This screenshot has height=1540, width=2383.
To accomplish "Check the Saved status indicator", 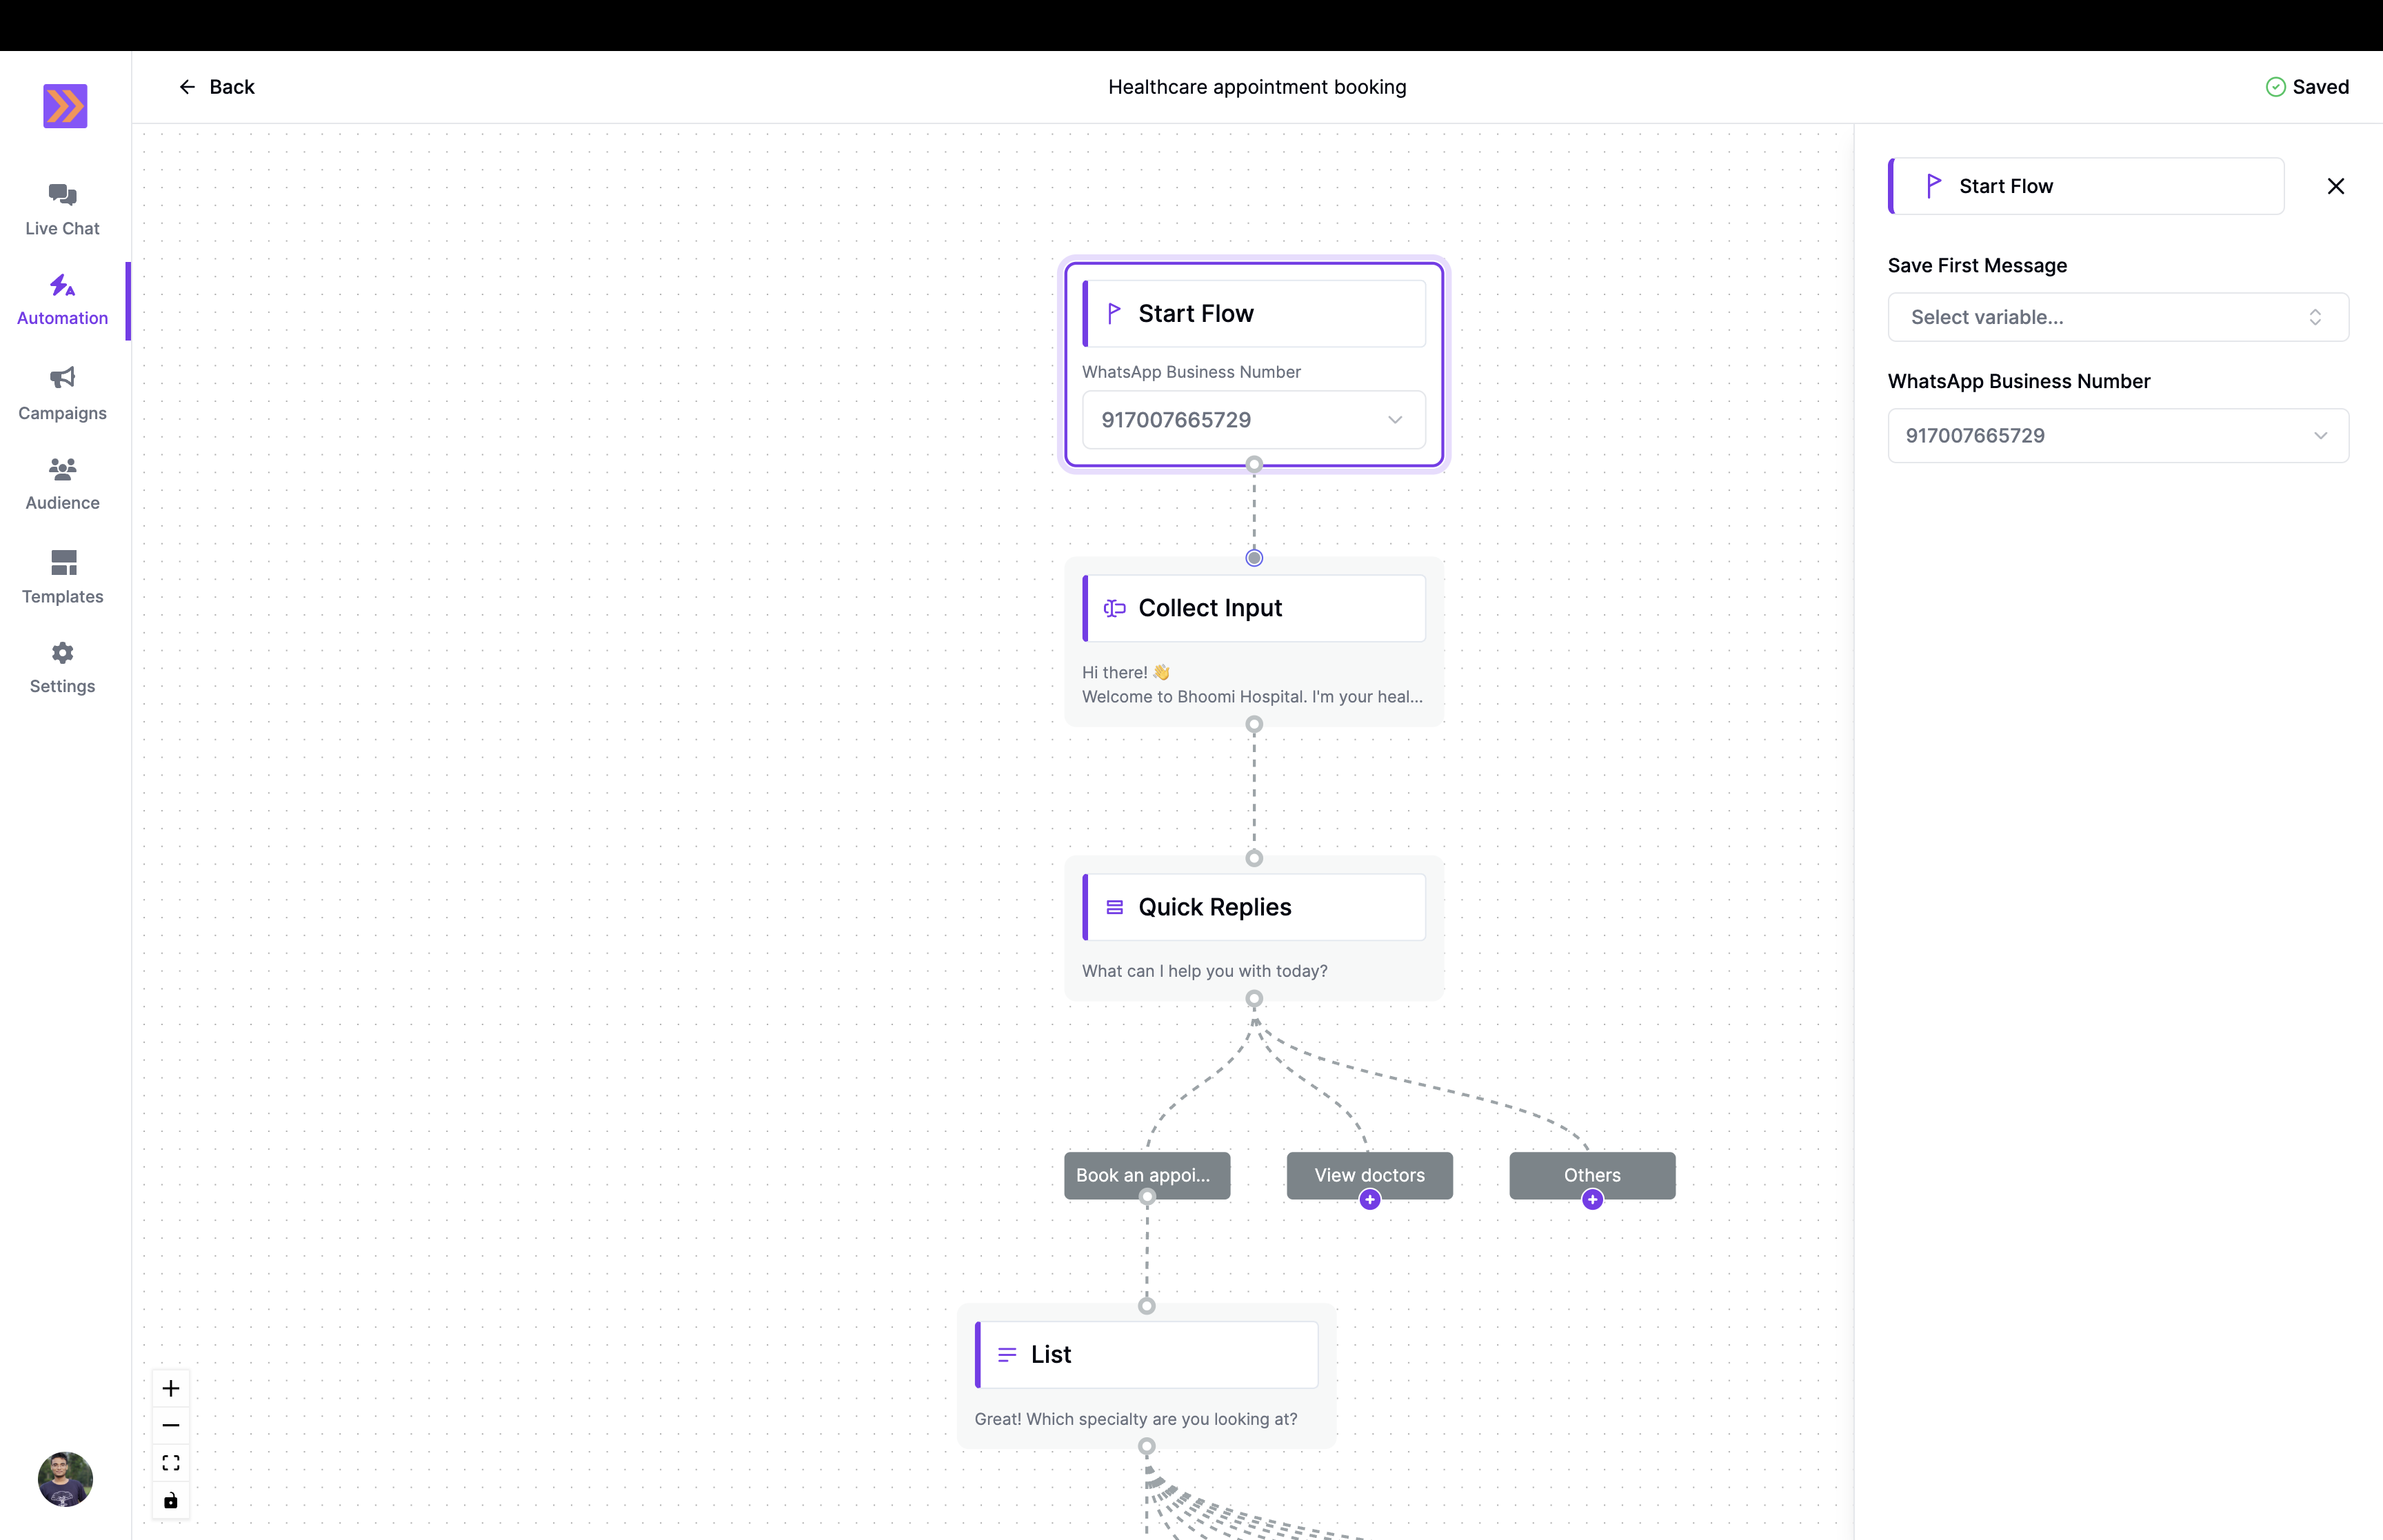I will tap(2308, 87).
